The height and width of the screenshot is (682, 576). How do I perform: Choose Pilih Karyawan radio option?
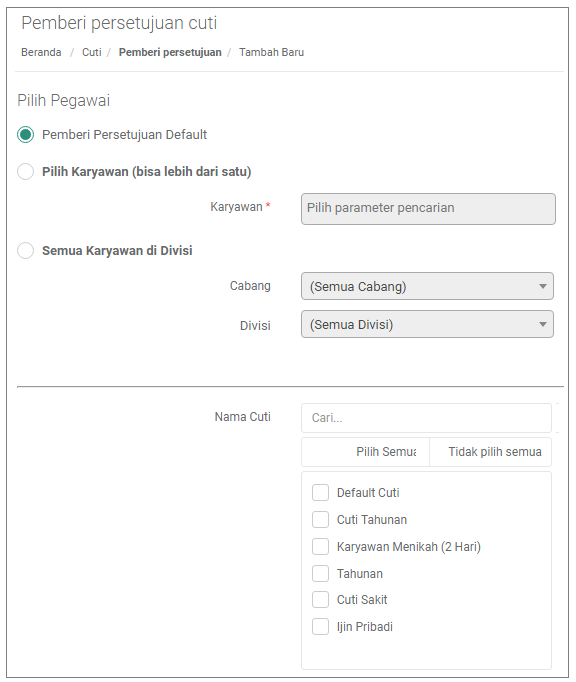[25, 171]
